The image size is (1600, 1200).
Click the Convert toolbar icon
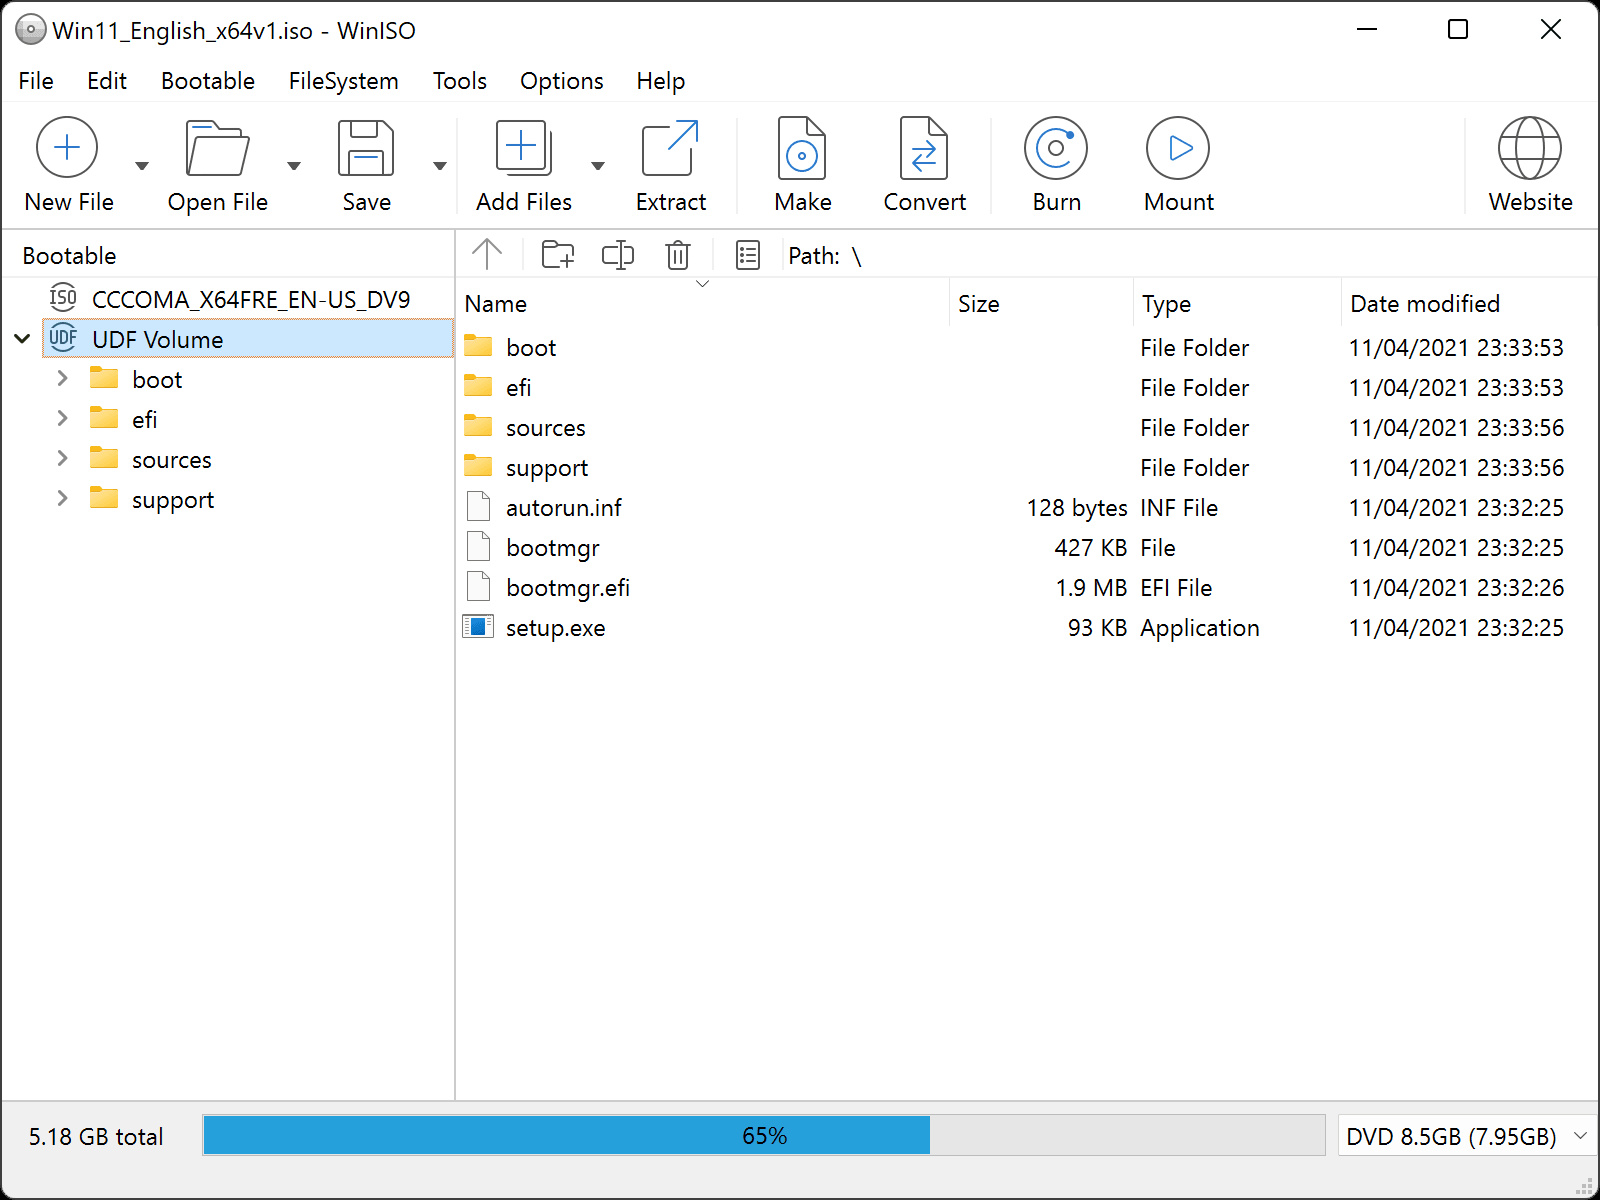[x=924, y=148]
